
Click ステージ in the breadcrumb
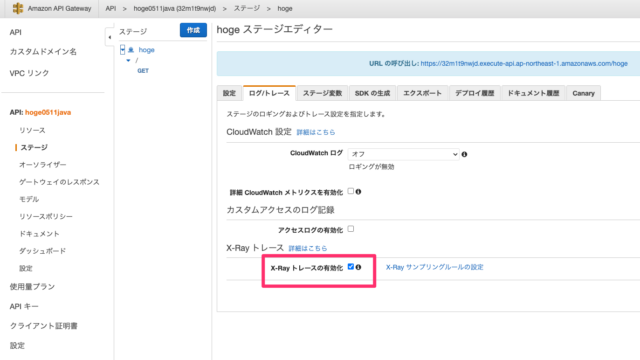[247, 9]
